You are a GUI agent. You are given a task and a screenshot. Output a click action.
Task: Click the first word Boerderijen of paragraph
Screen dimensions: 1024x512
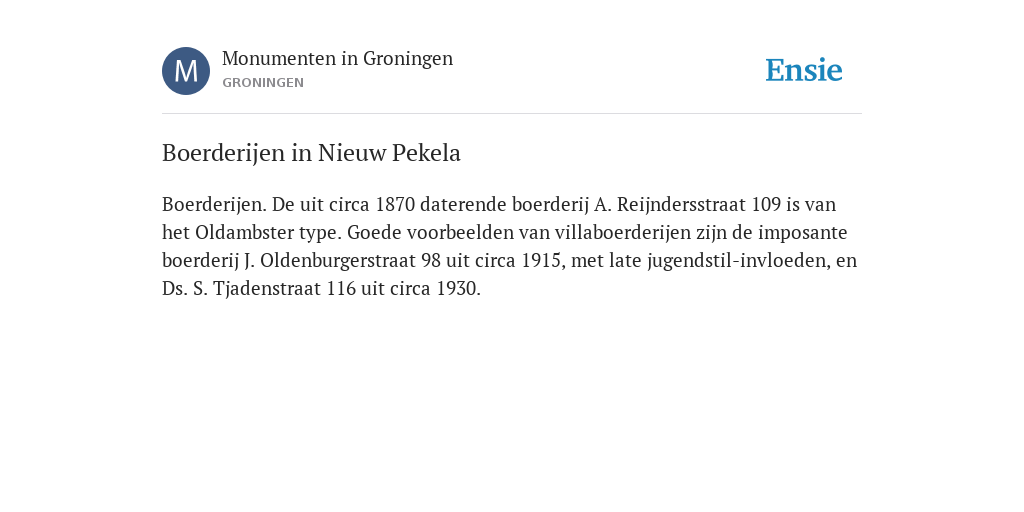(x=212, y=204)
